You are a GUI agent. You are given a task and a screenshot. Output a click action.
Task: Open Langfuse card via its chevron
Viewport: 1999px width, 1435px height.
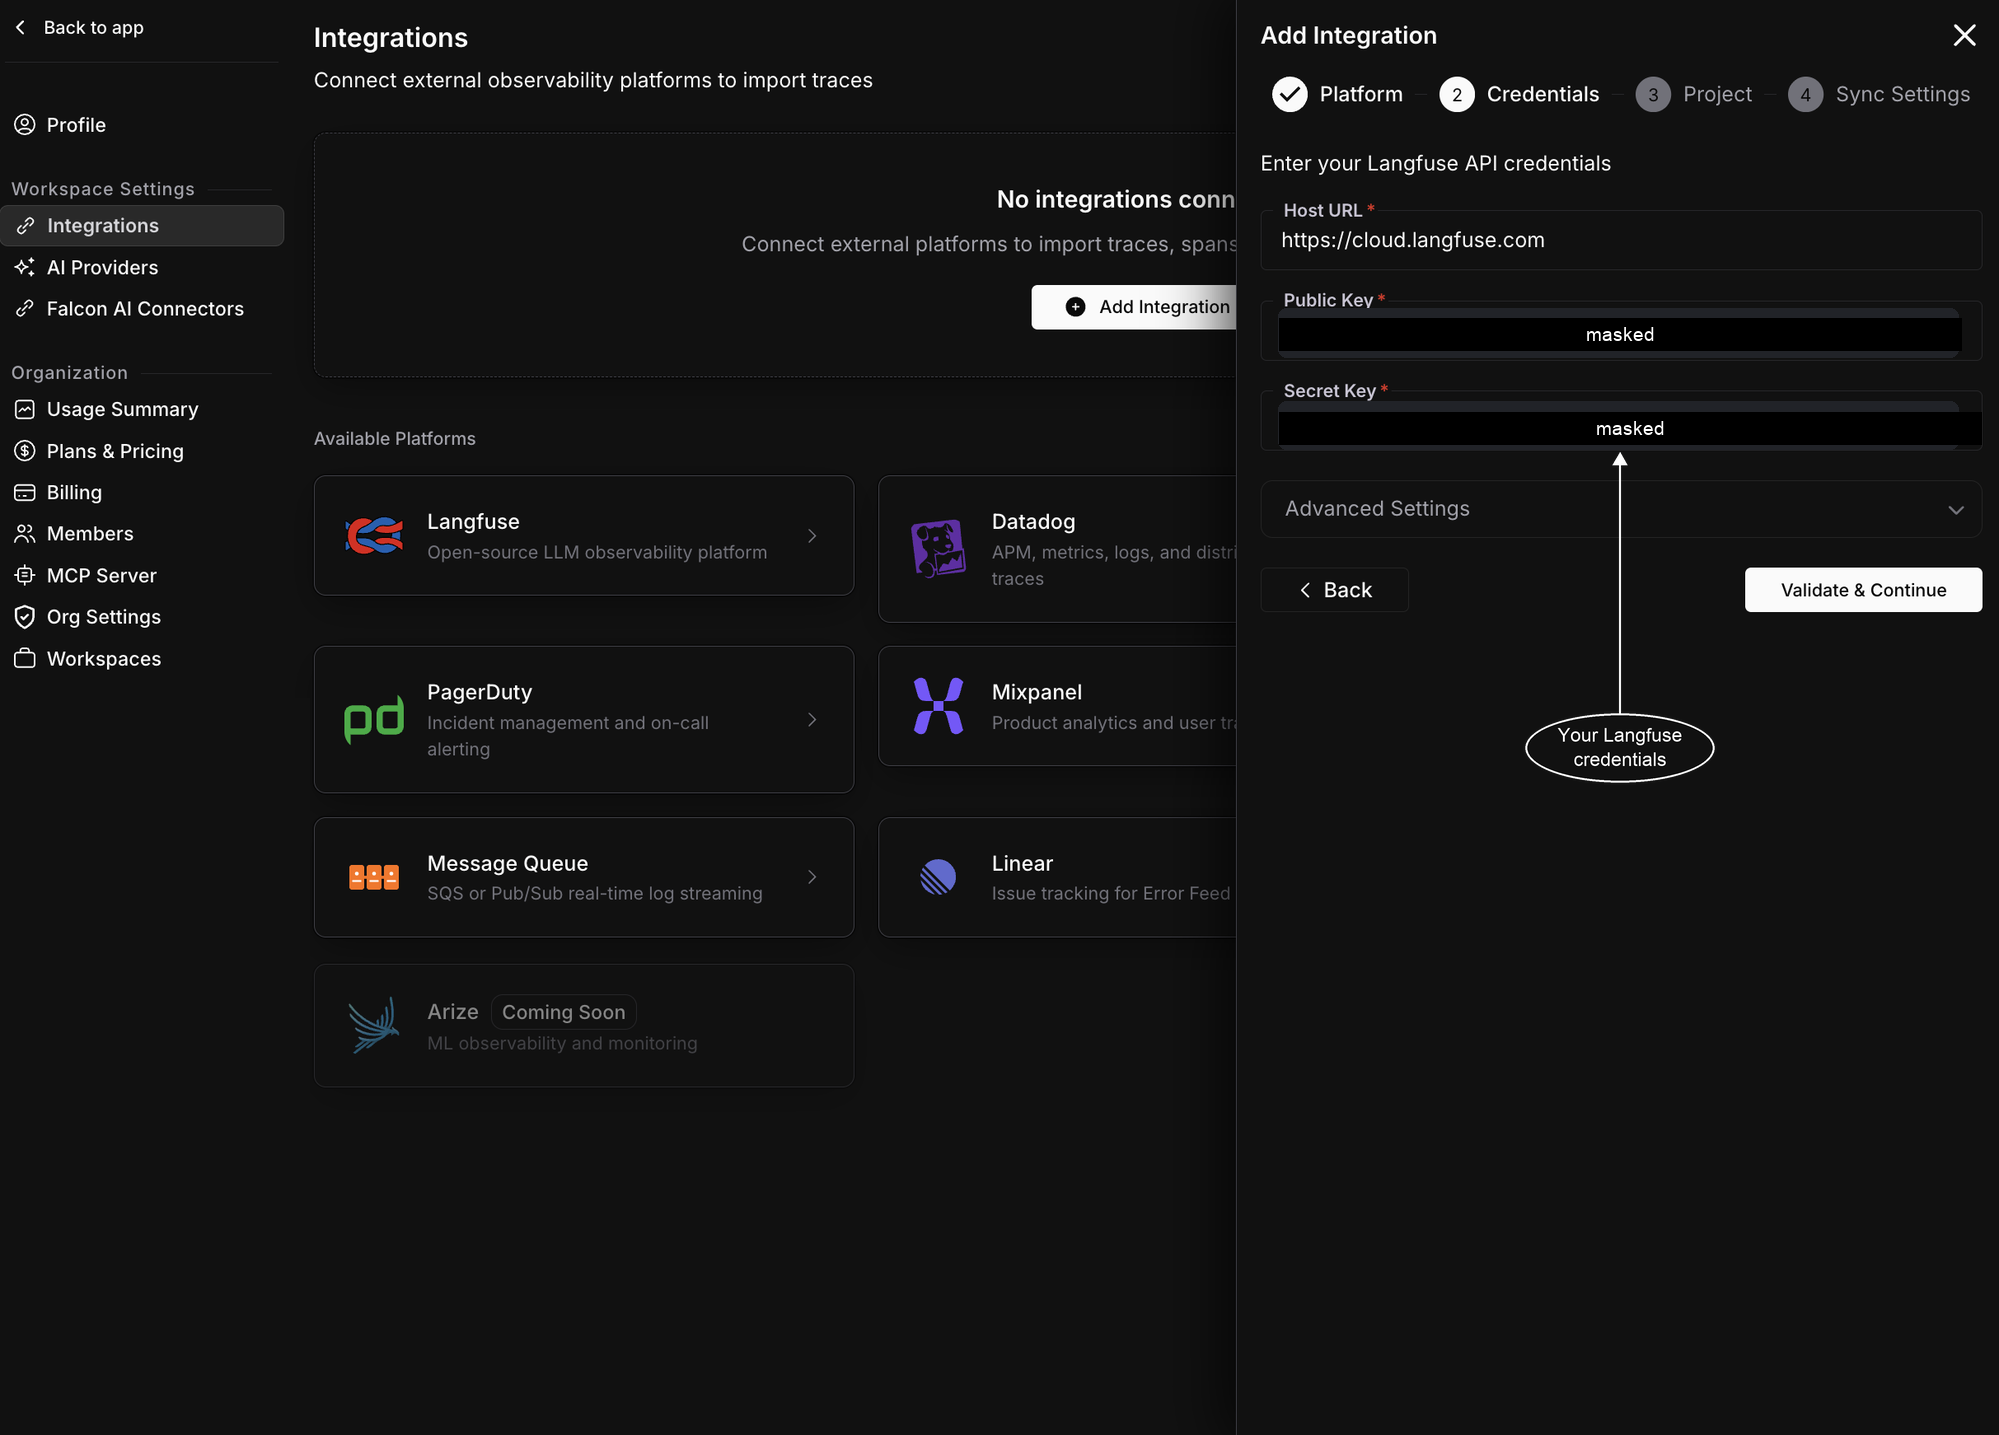click(x=812, y=536)
